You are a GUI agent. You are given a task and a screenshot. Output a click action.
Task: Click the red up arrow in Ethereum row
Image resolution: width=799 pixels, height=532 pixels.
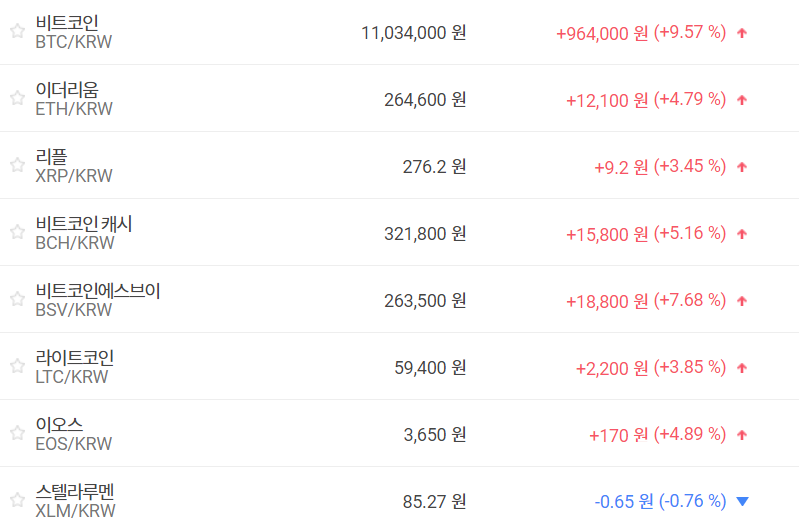pyautogui.click(x=742, y=100)
